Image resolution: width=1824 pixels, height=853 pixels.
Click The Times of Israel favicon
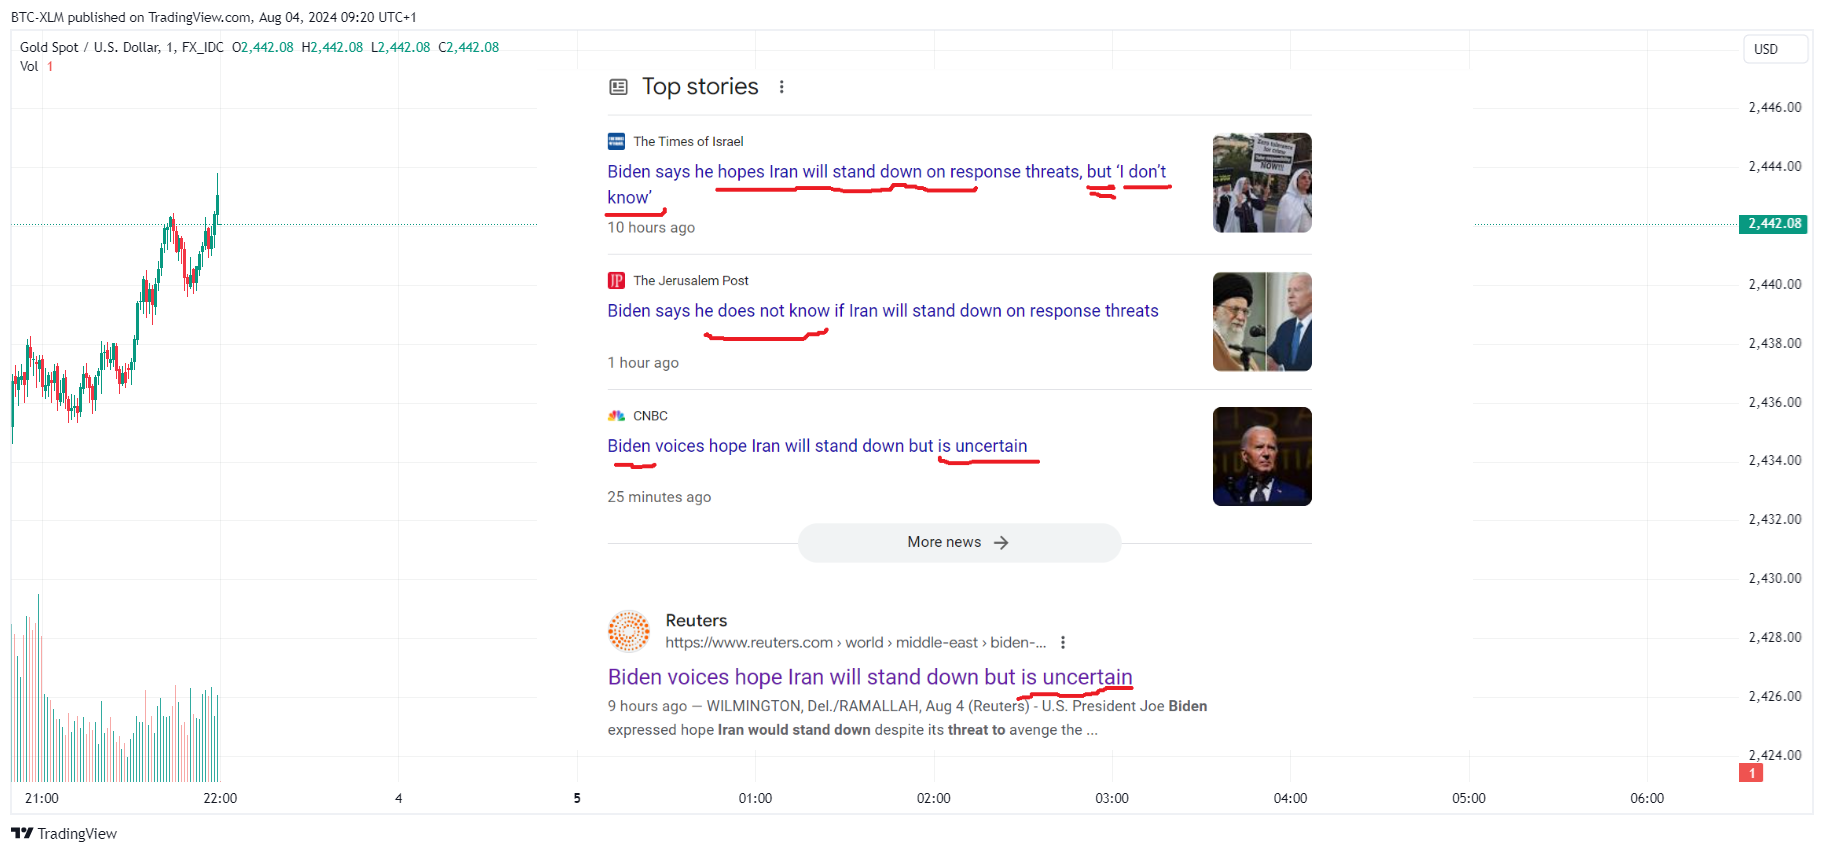pyautogui.click(x=616, y=141)
